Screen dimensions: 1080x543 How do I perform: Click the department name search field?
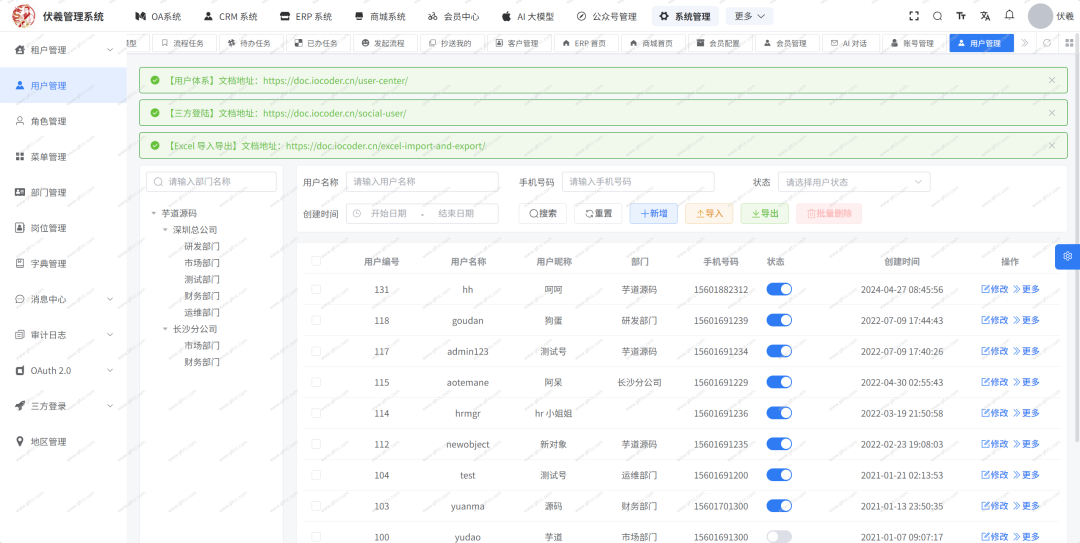click(x=211, y=182)
